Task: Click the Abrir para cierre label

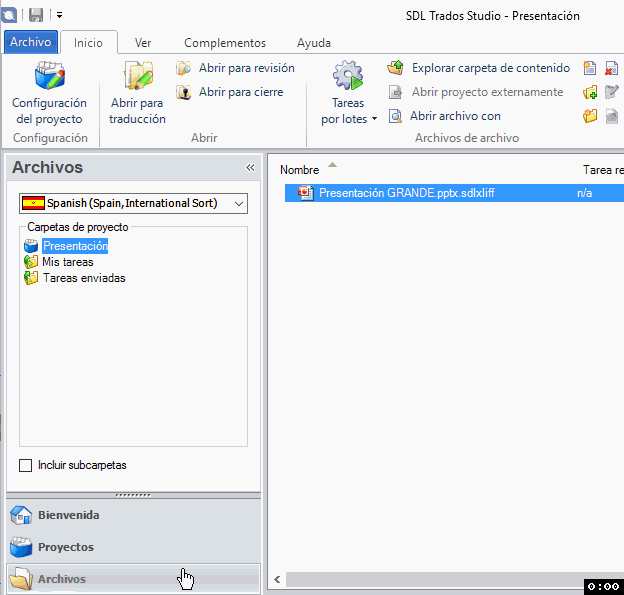Action: (x=241, y=92)
